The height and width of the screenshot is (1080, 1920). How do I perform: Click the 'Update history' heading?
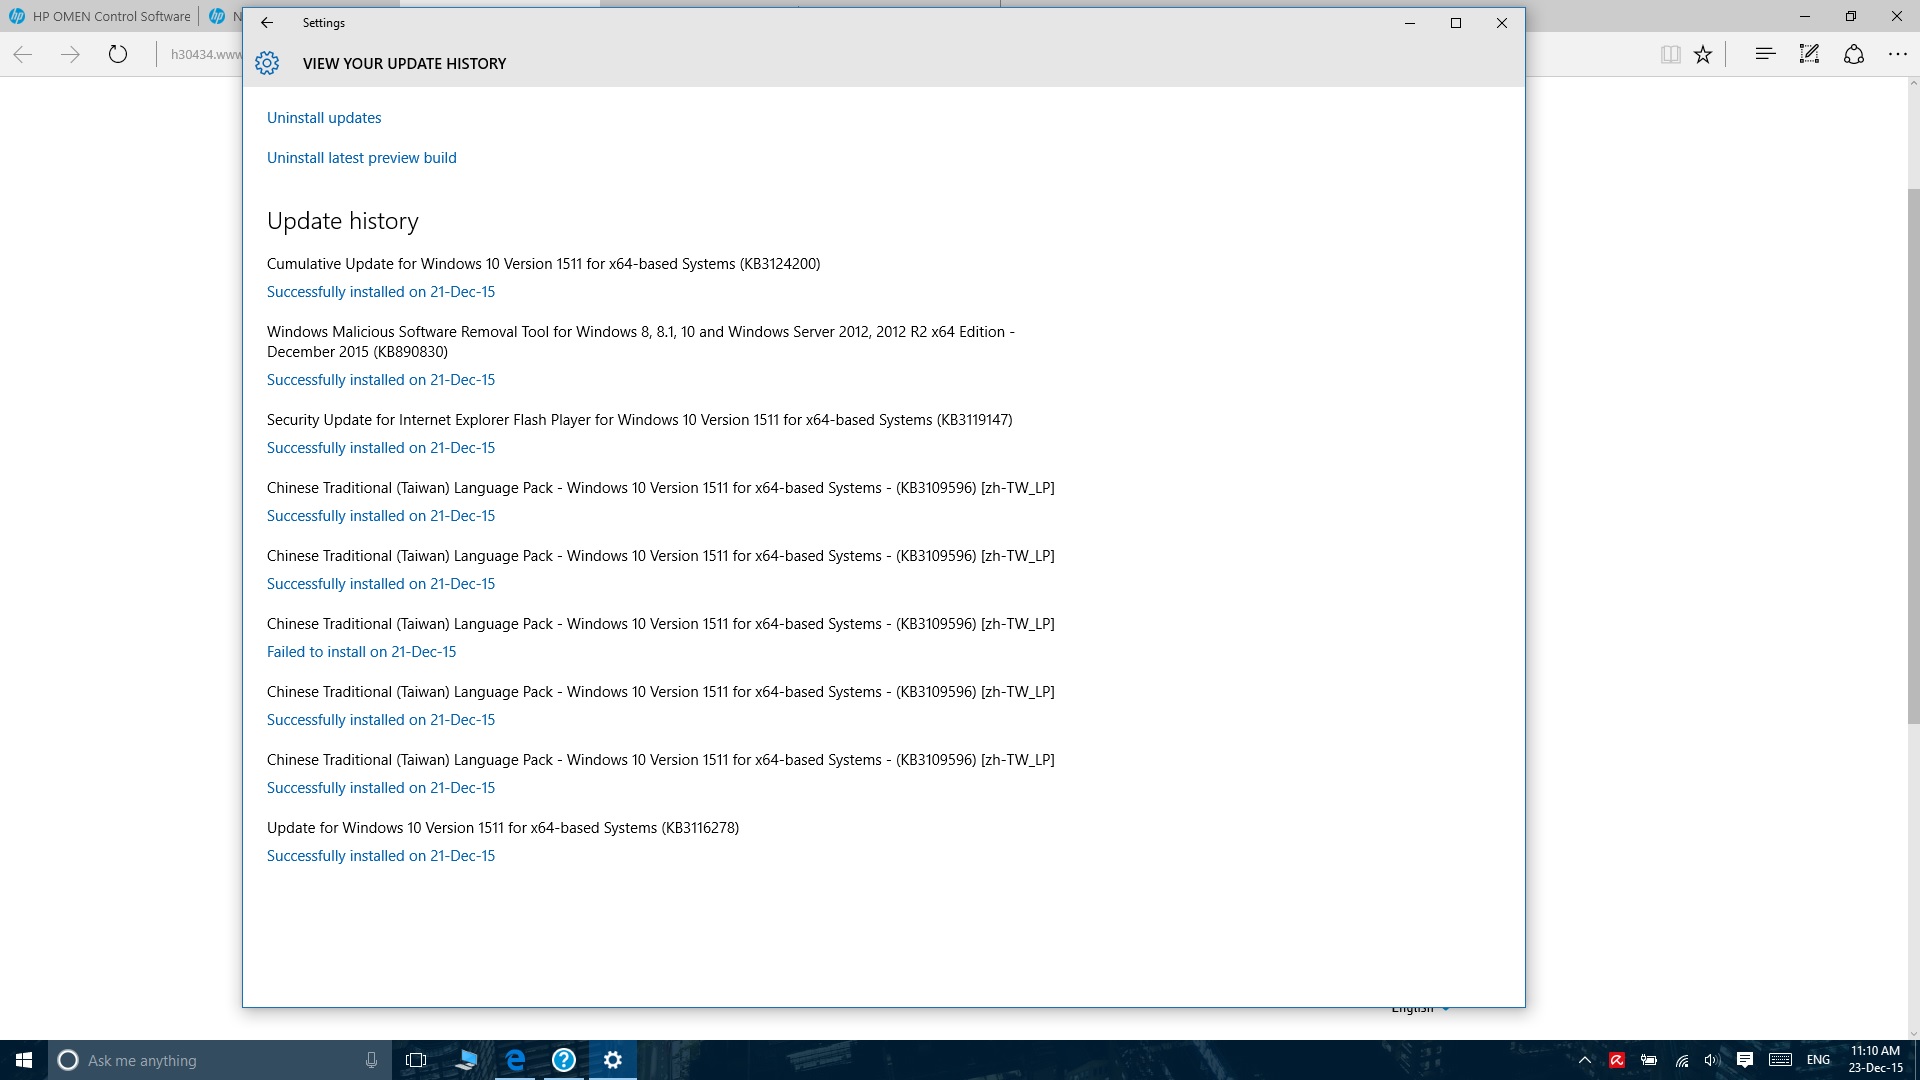tap(343, 221)
